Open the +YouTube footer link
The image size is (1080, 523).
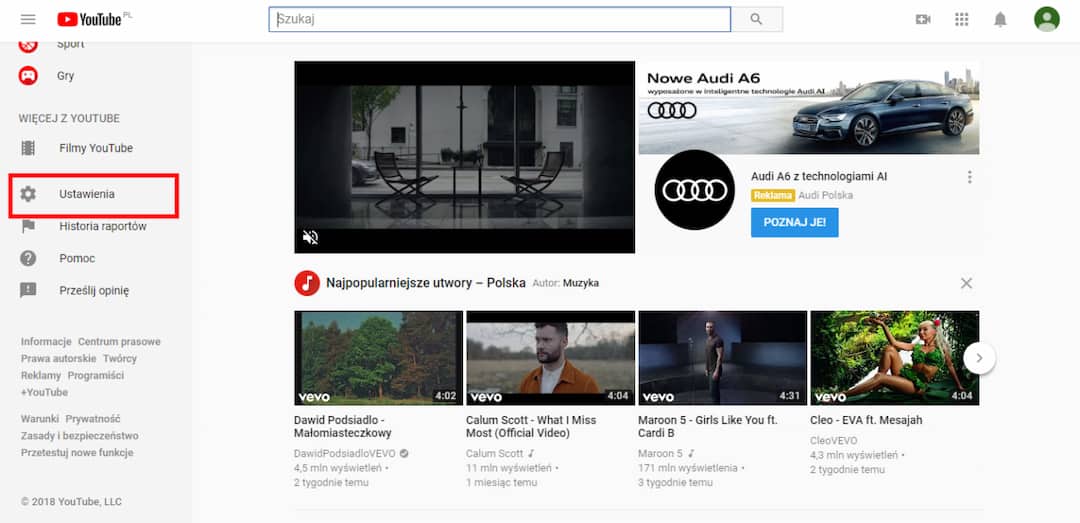[44, 392]
